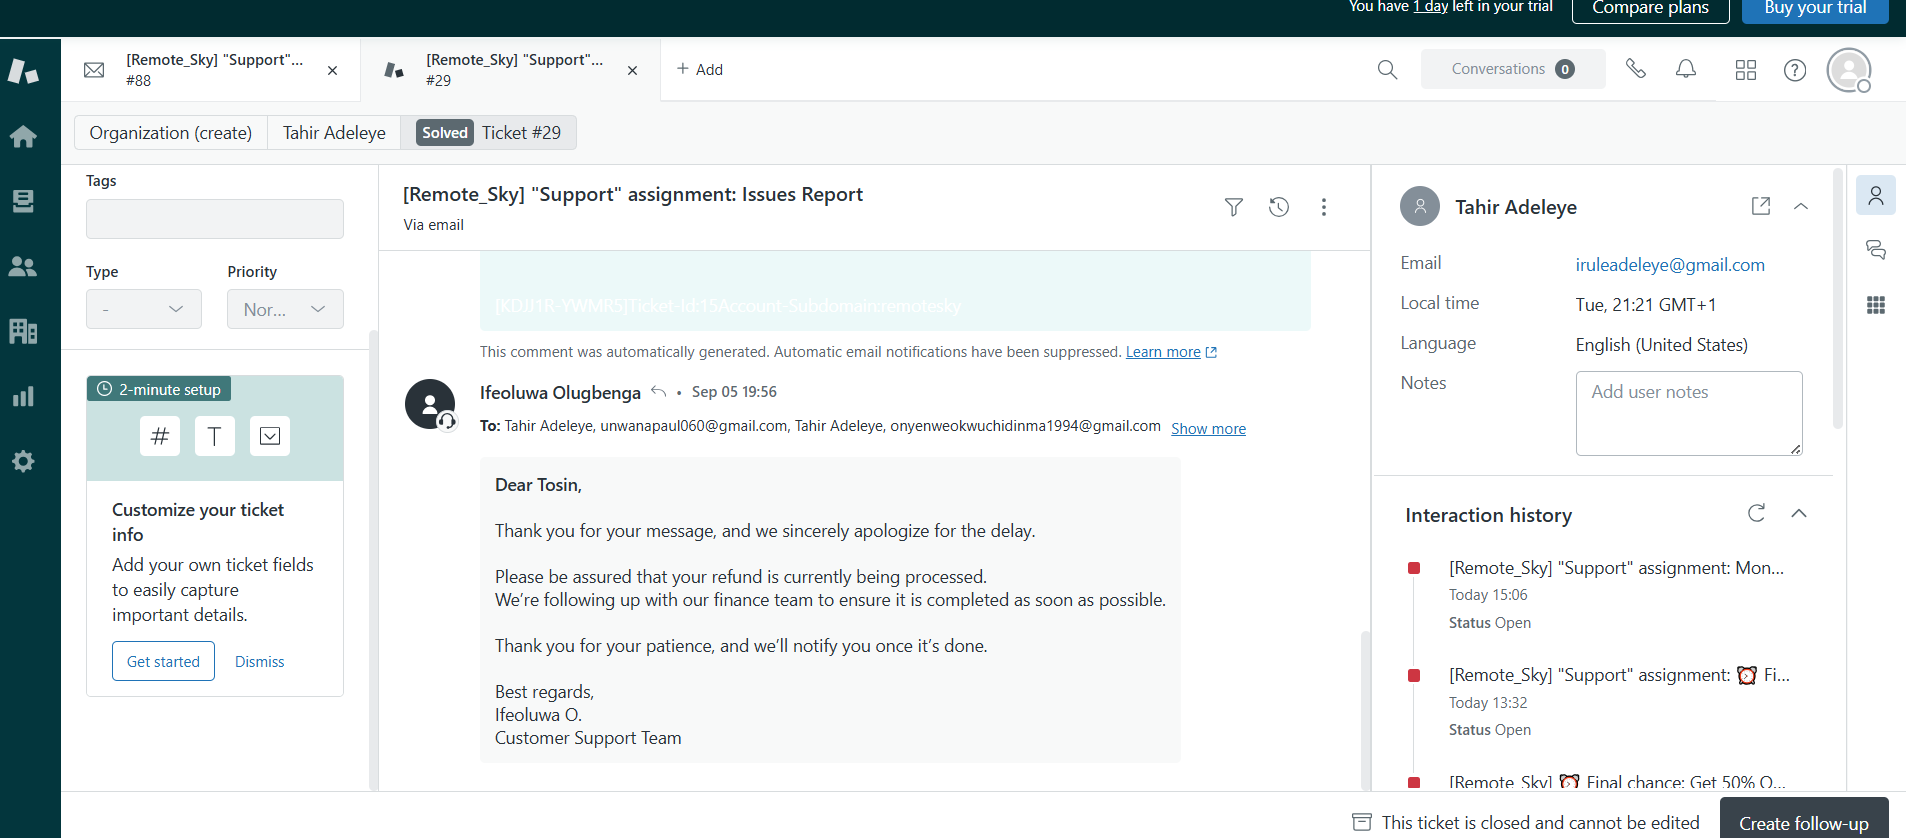Open notifications bell icon
This screenshot has width=1906, height=838.
pyautogui.click(x=1686, y=69)
